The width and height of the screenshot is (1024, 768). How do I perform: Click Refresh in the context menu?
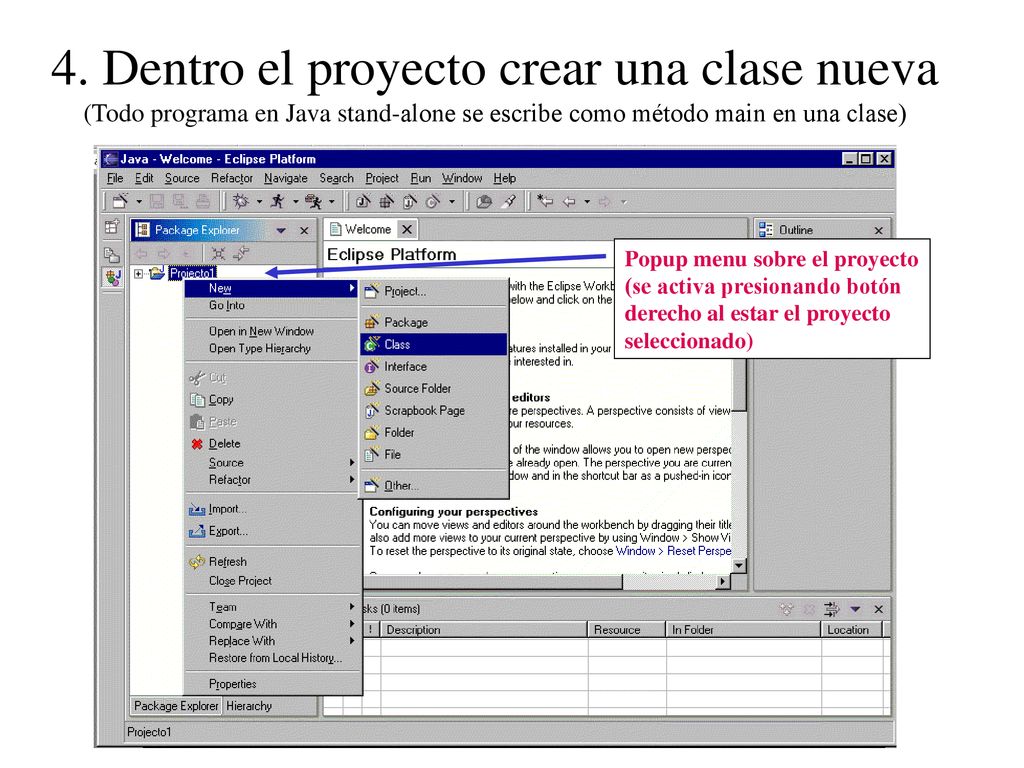pyautogui.click(x=272, y=562)
